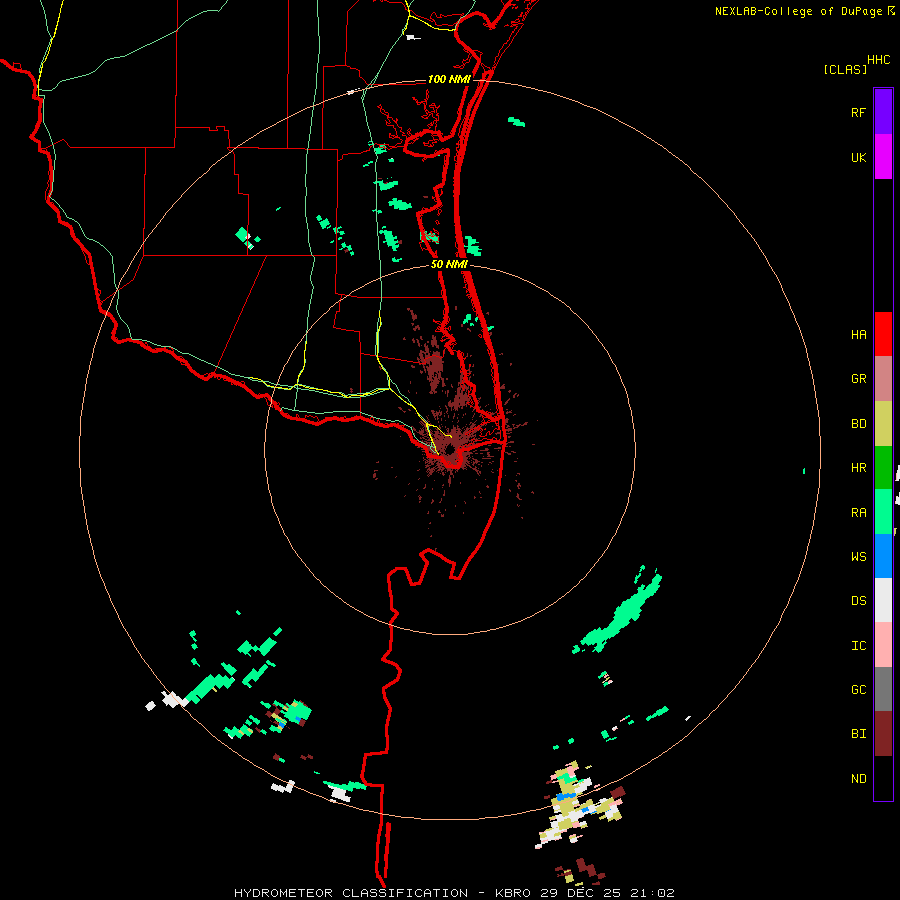900x900 pixels.
Task: Click the HA legend label
Action: click(858, 335)
